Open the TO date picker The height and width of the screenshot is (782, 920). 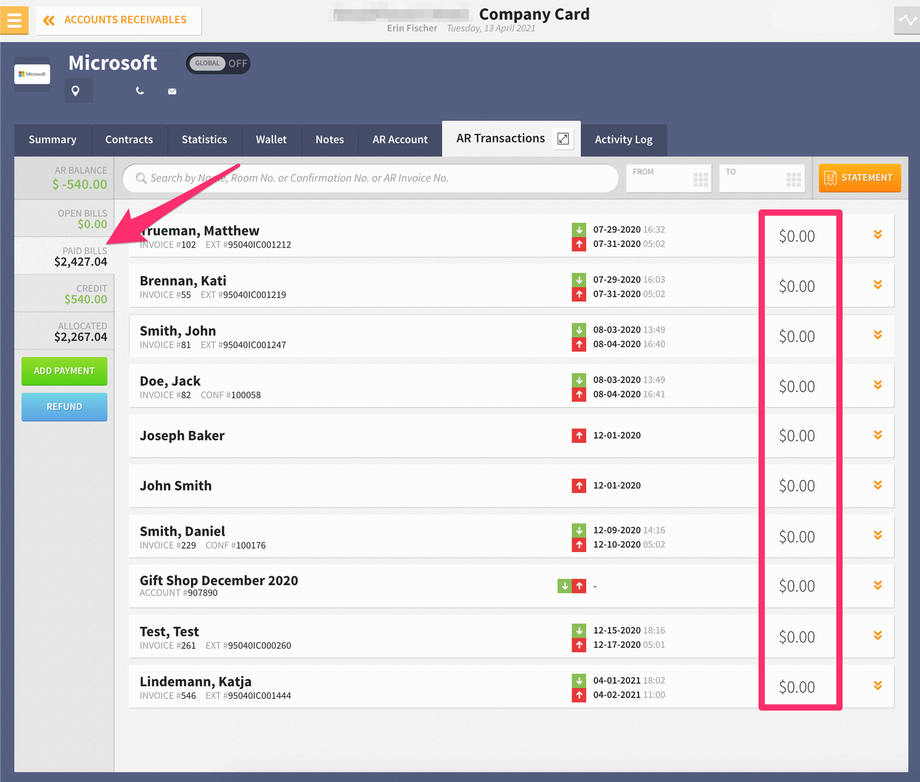click(x=762, y=178)
